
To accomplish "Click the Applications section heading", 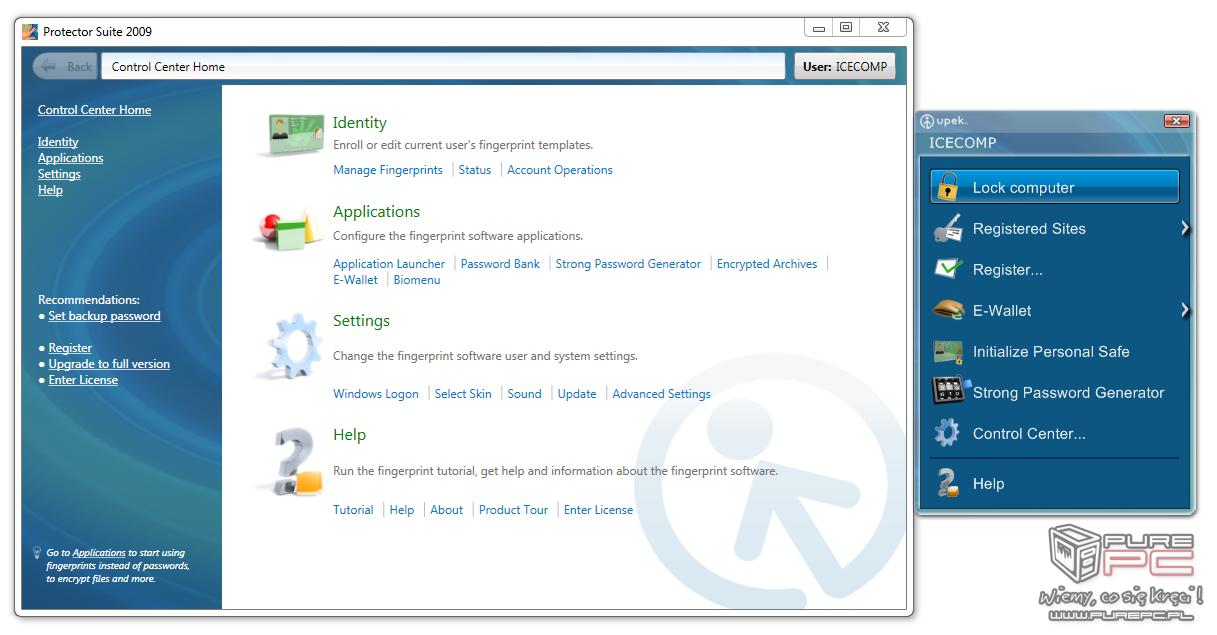I will point(376,212).
